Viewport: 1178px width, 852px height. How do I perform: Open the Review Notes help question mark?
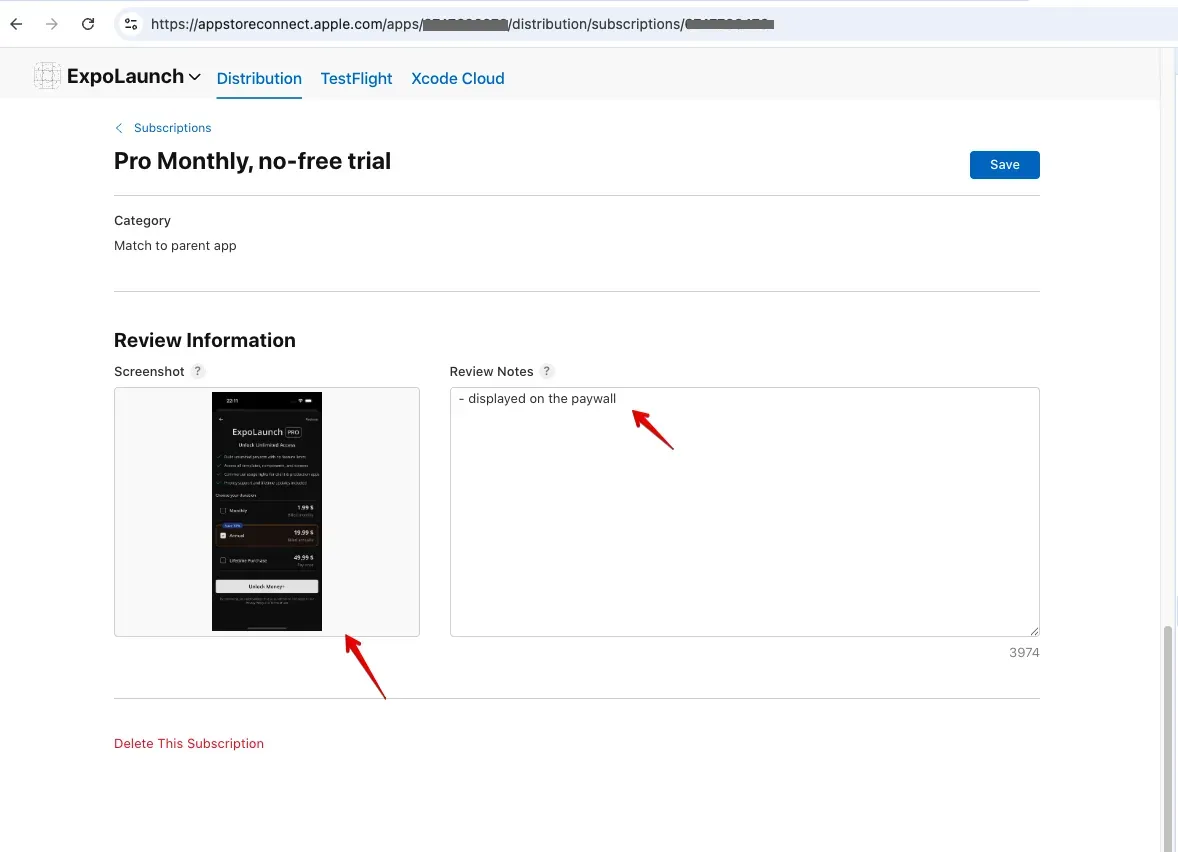pyautogui.click(x=547, y=371)
